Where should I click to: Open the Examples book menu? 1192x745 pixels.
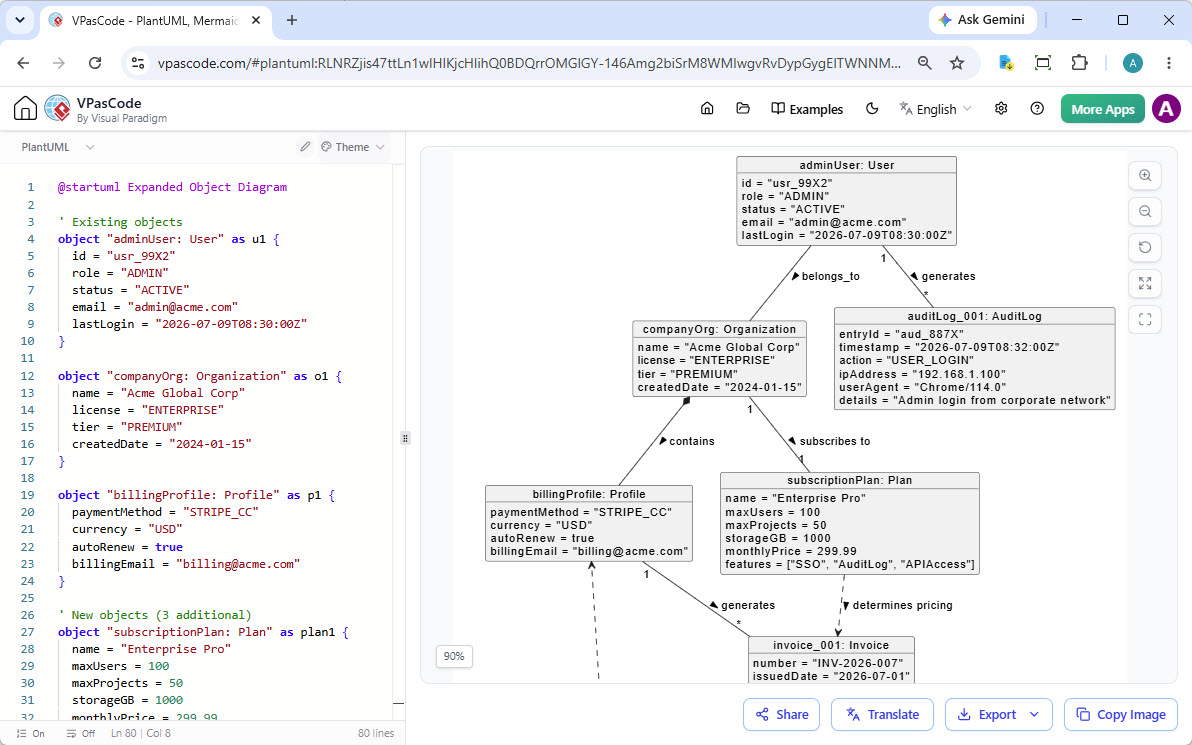[807, 109]
